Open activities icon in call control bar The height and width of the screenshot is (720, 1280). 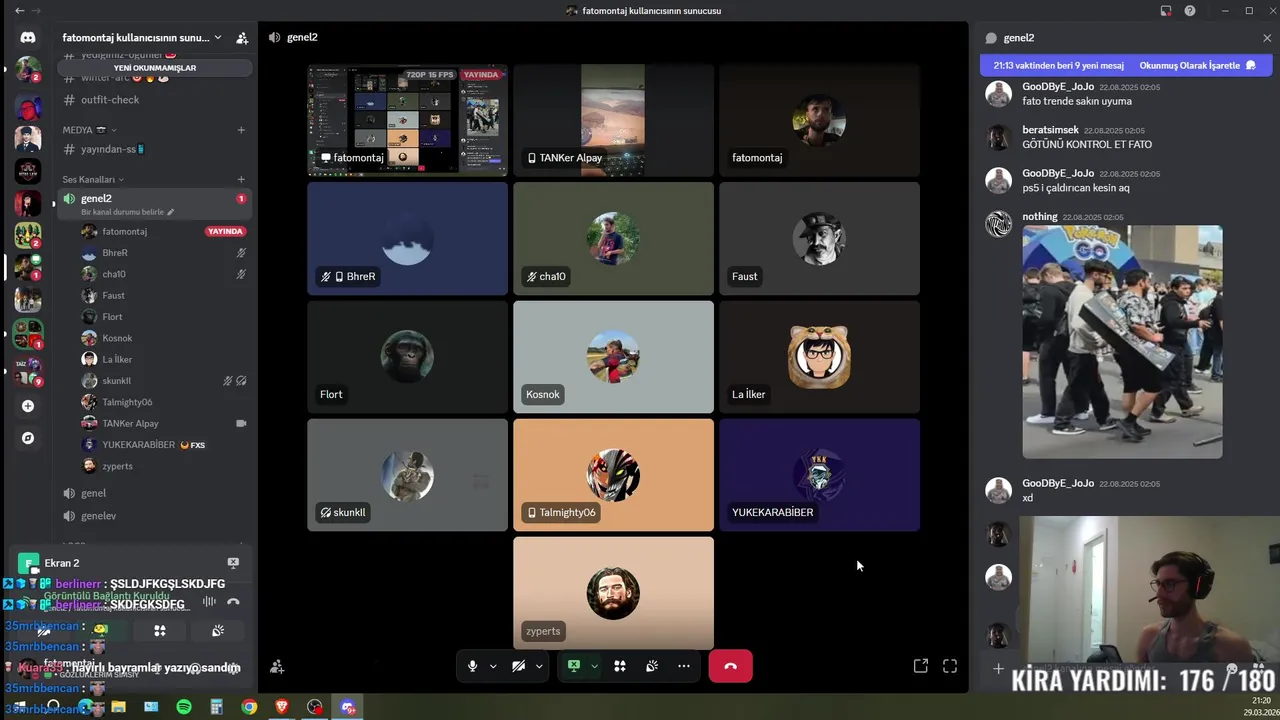(620, 666)
